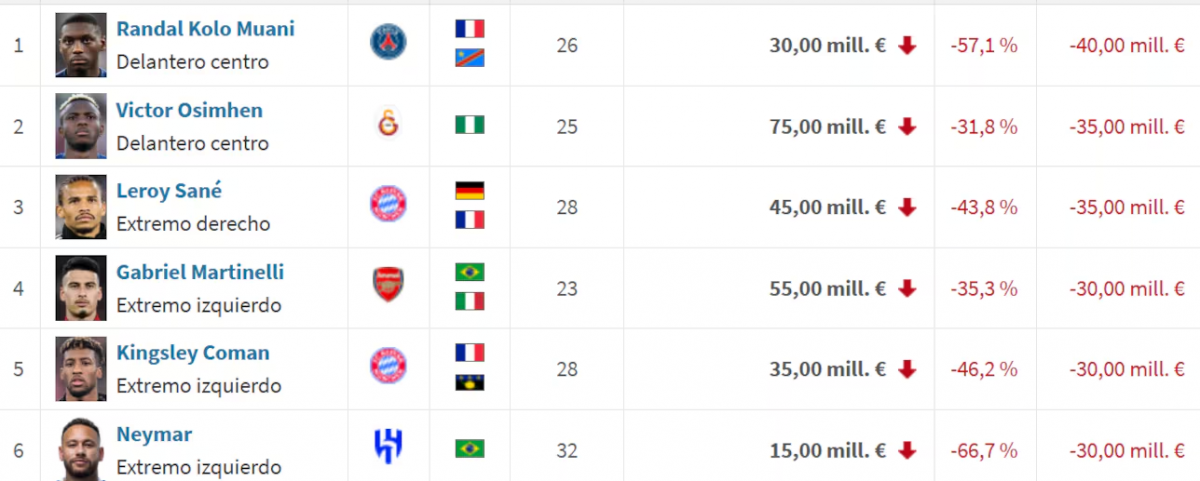1200x481 pixels.
Task: Click the PSG club crest icon
Action: [388, 43]
